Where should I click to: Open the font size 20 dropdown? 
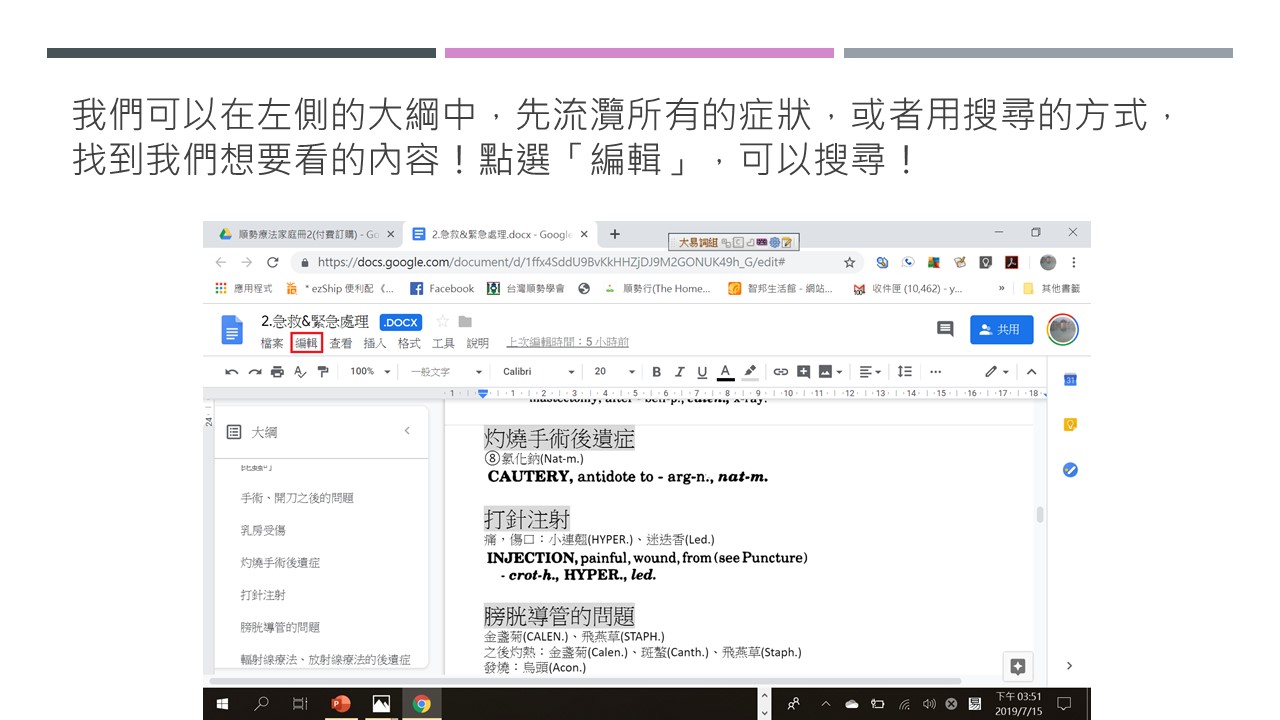(x=615, y=371)
